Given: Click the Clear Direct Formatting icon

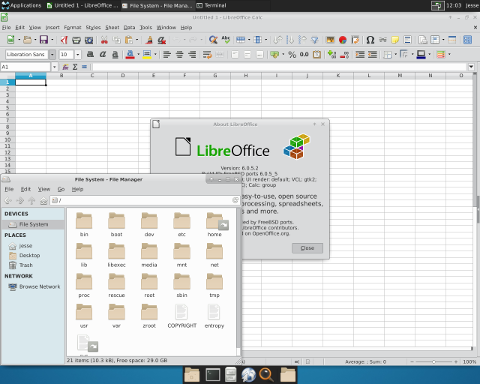Looking at the screenshot, I should [x=162, y=40].
